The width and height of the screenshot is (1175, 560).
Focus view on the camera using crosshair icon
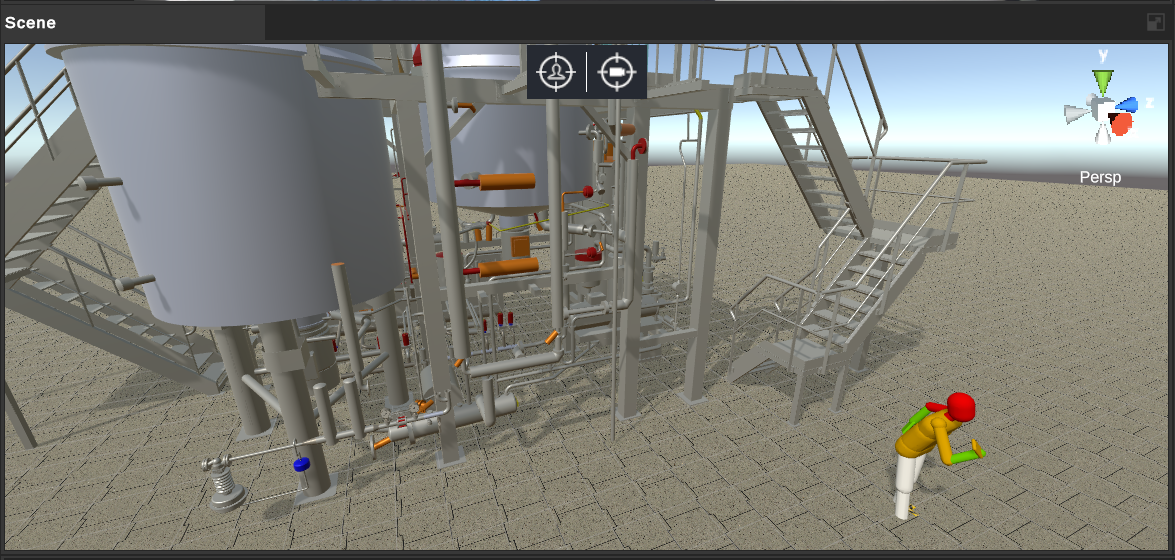pos(617,72)
